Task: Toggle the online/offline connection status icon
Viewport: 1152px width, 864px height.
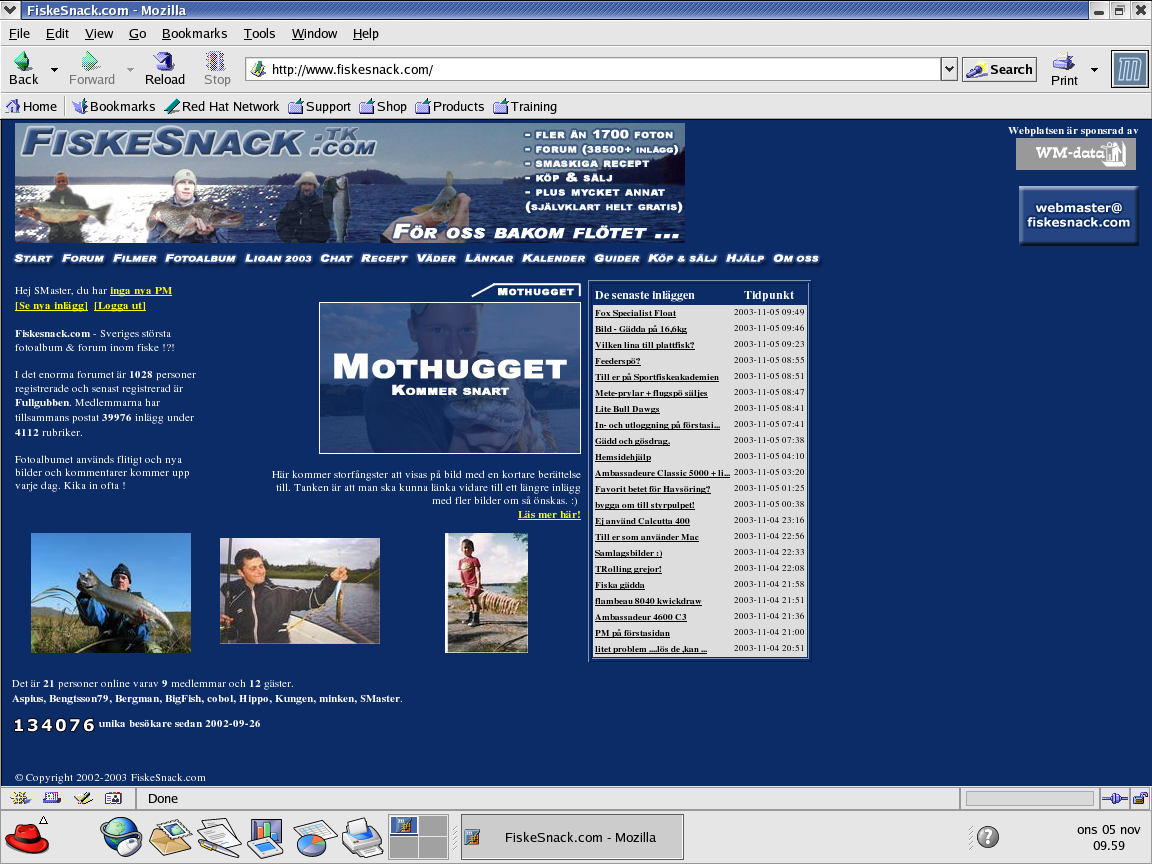Action: click(x=1114, y=798)
